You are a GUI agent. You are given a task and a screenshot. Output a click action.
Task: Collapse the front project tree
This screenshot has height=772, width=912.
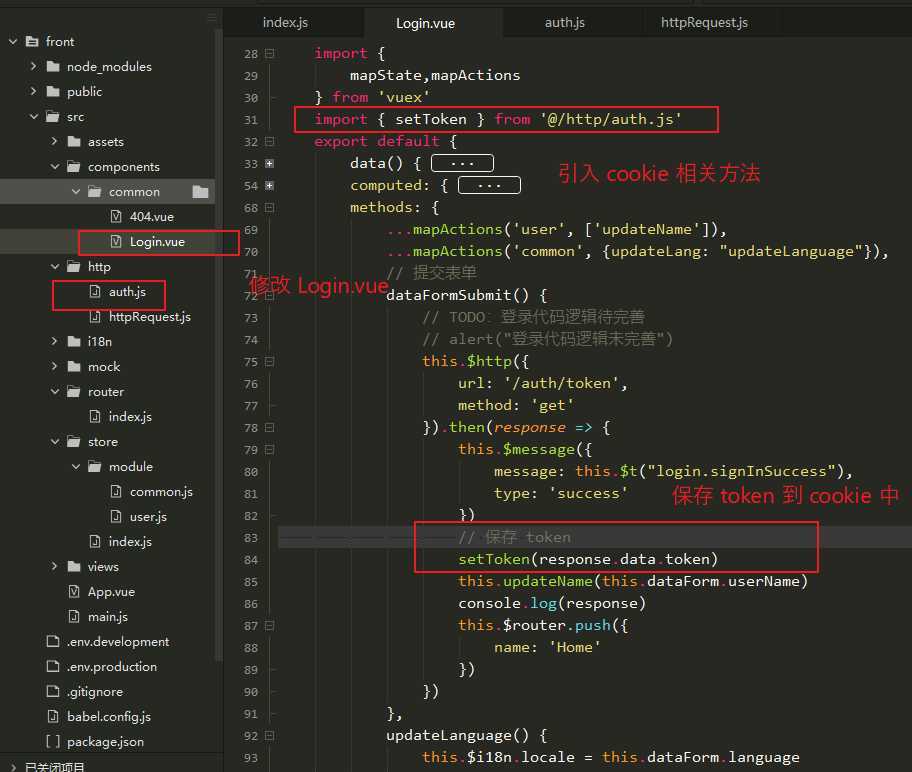(x=13, y=41)
